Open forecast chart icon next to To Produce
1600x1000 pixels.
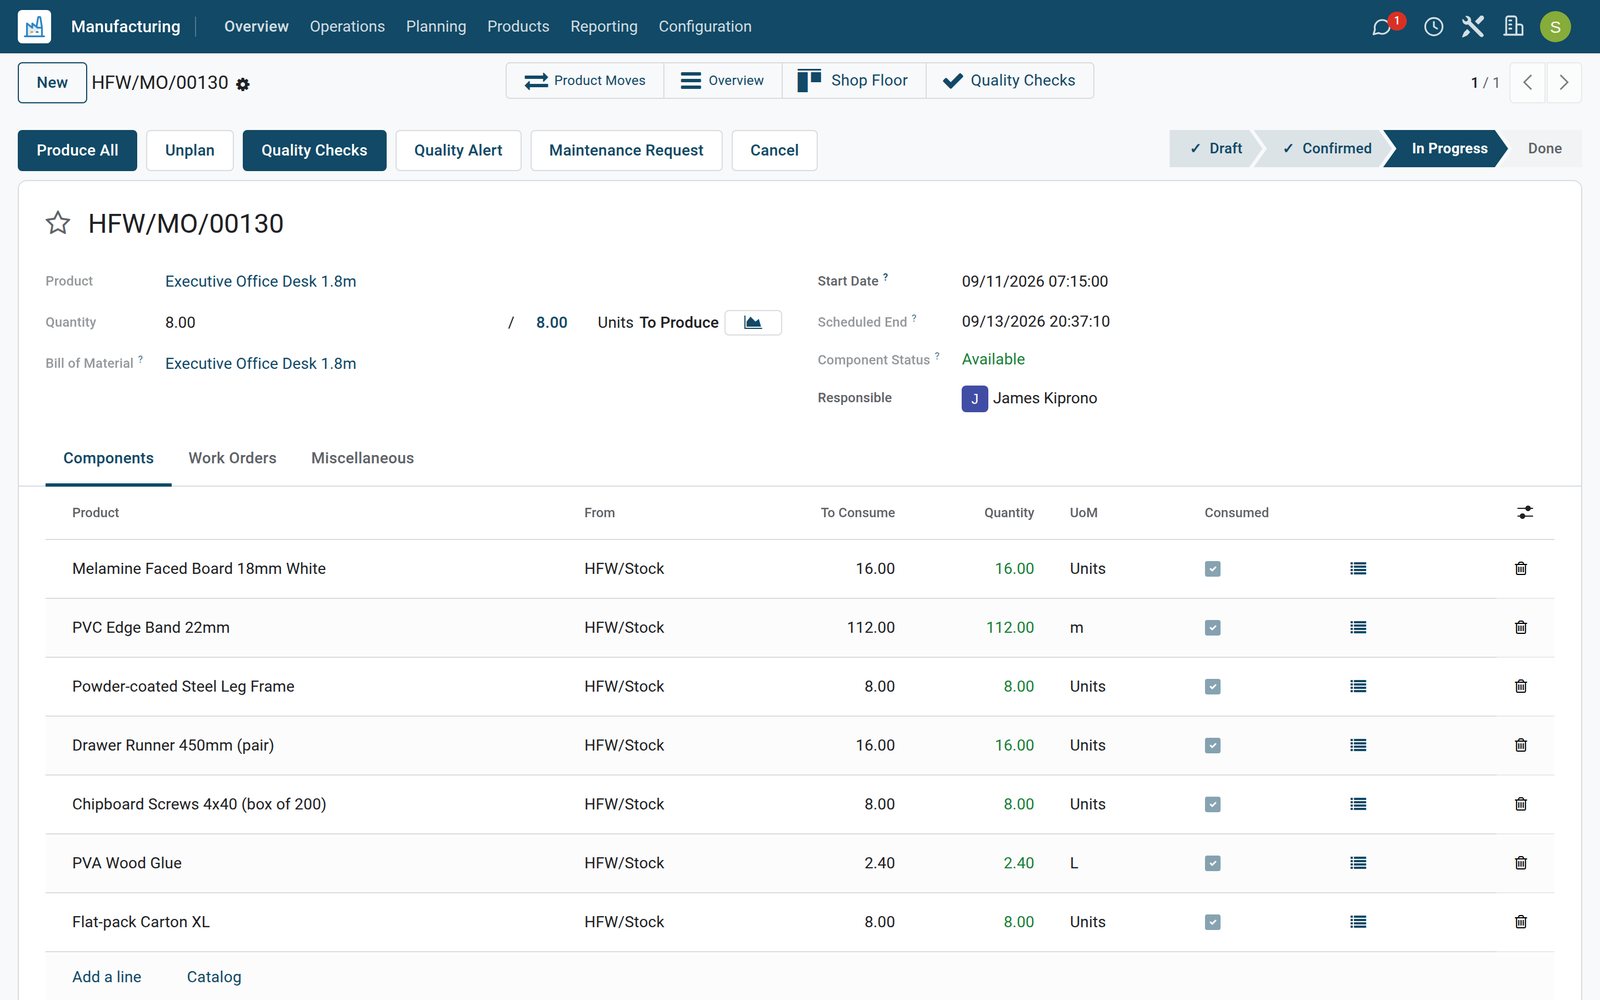click(753, 322)
